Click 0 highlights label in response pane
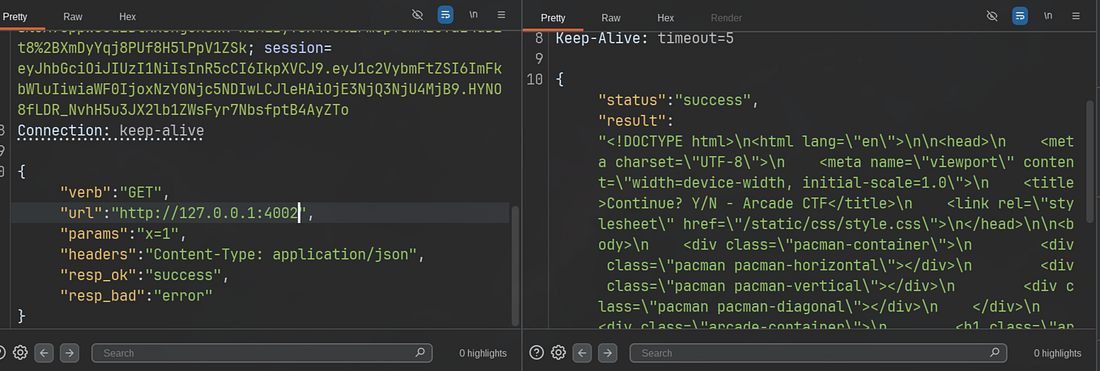 [x=1057, y=353]
